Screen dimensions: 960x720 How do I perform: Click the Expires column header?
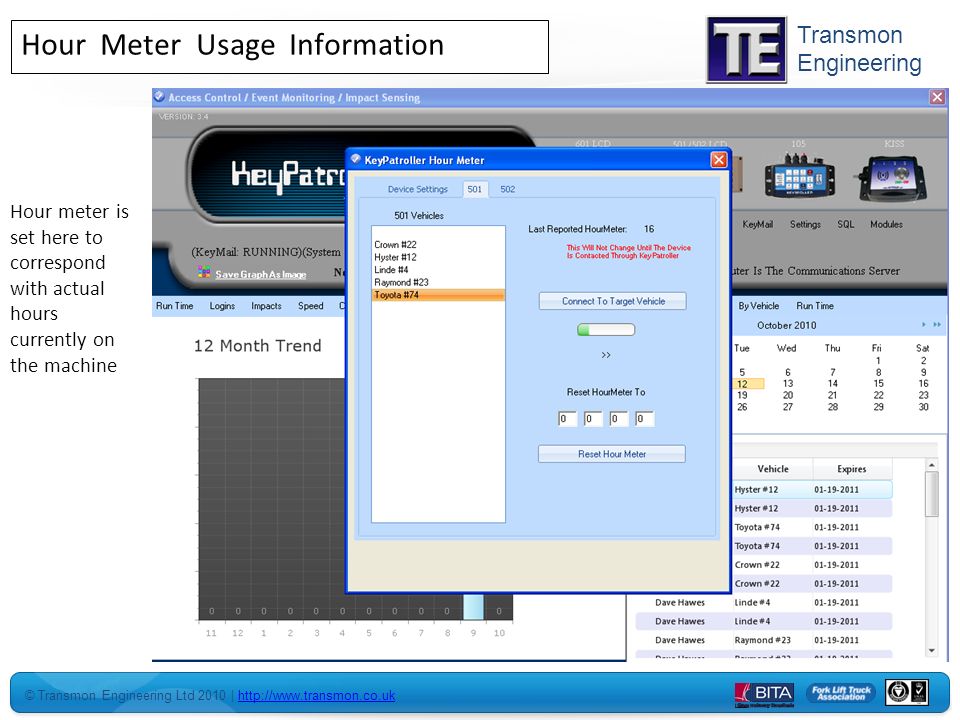tap(852, 469)
